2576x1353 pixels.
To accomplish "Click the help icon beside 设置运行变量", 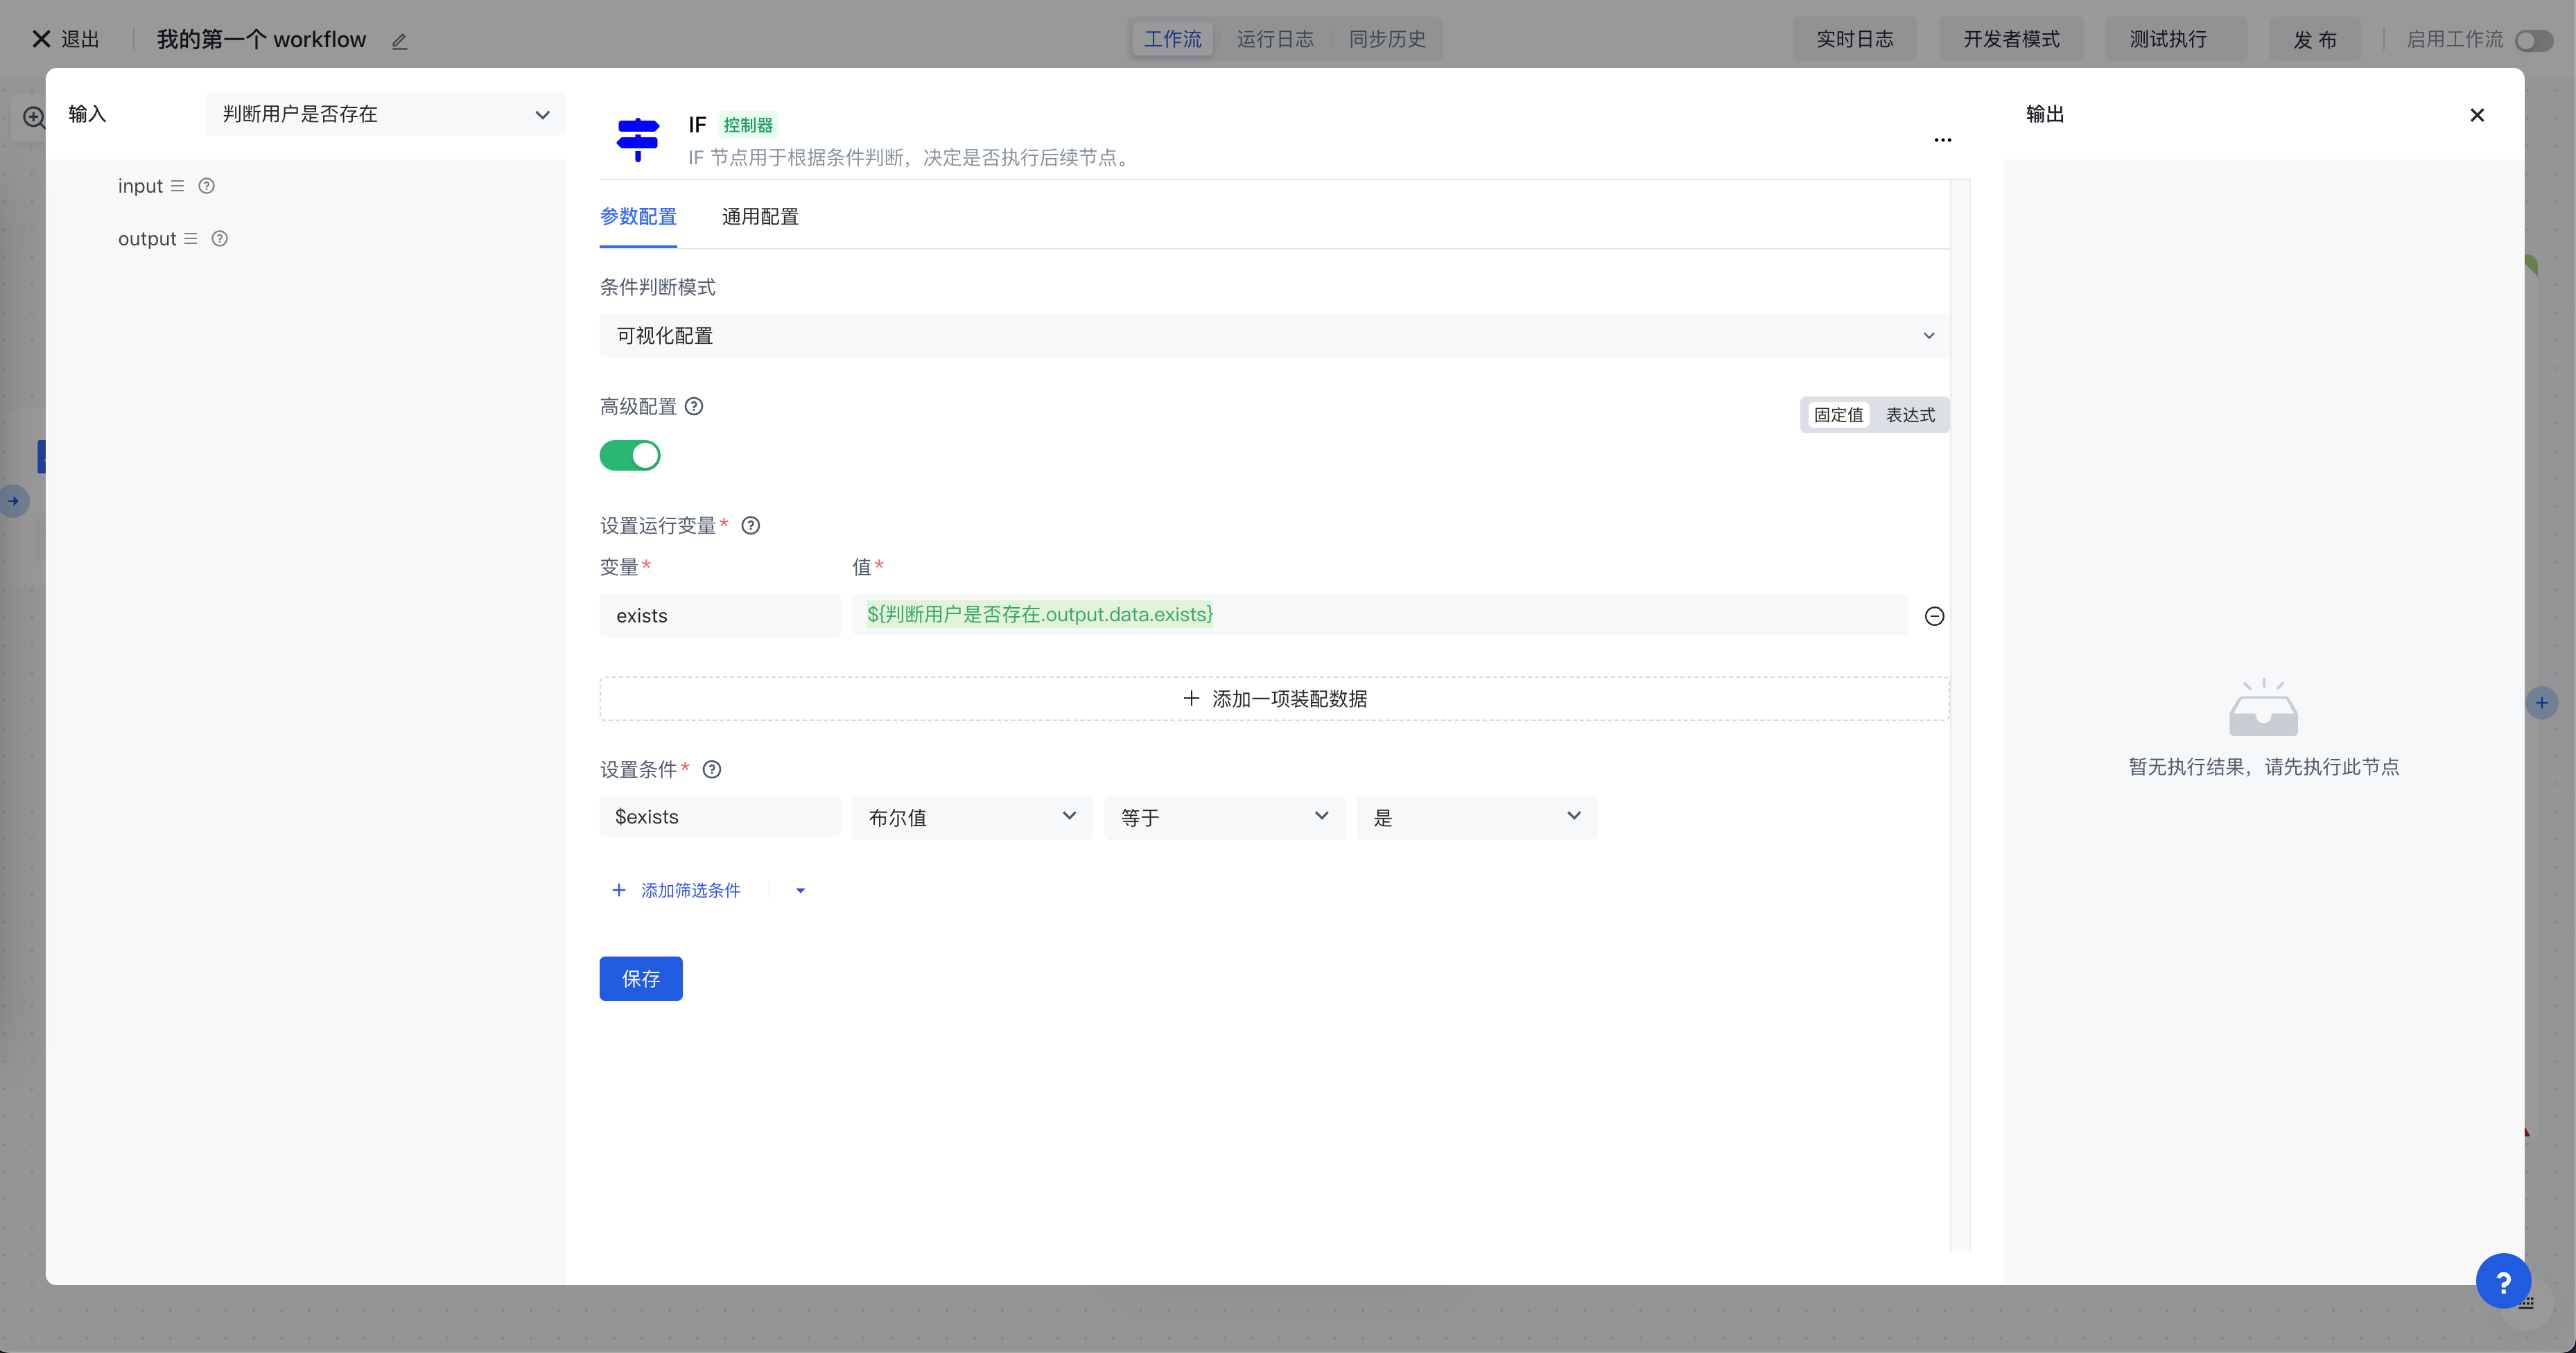I will [x=751, y=525].
